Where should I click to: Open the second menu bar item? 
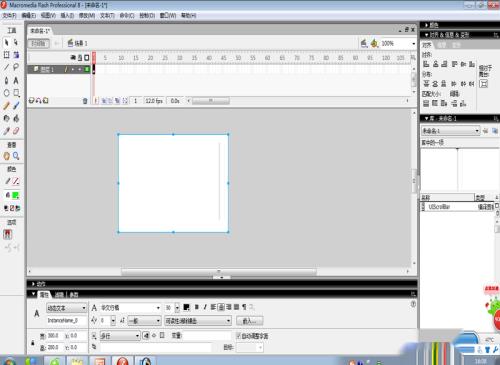coord(29,15)
